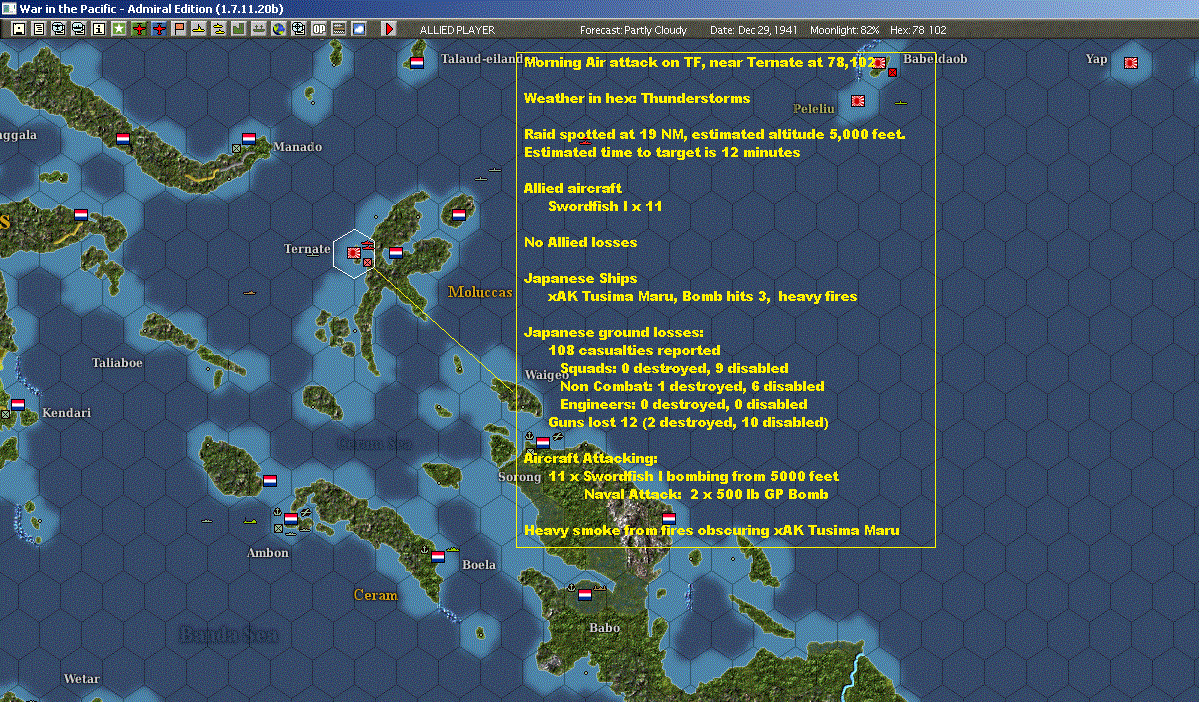Click the 'Wetar' map label
This screenshot has height=702, width=1199.
pyautogui.click(x=82, y=678)
